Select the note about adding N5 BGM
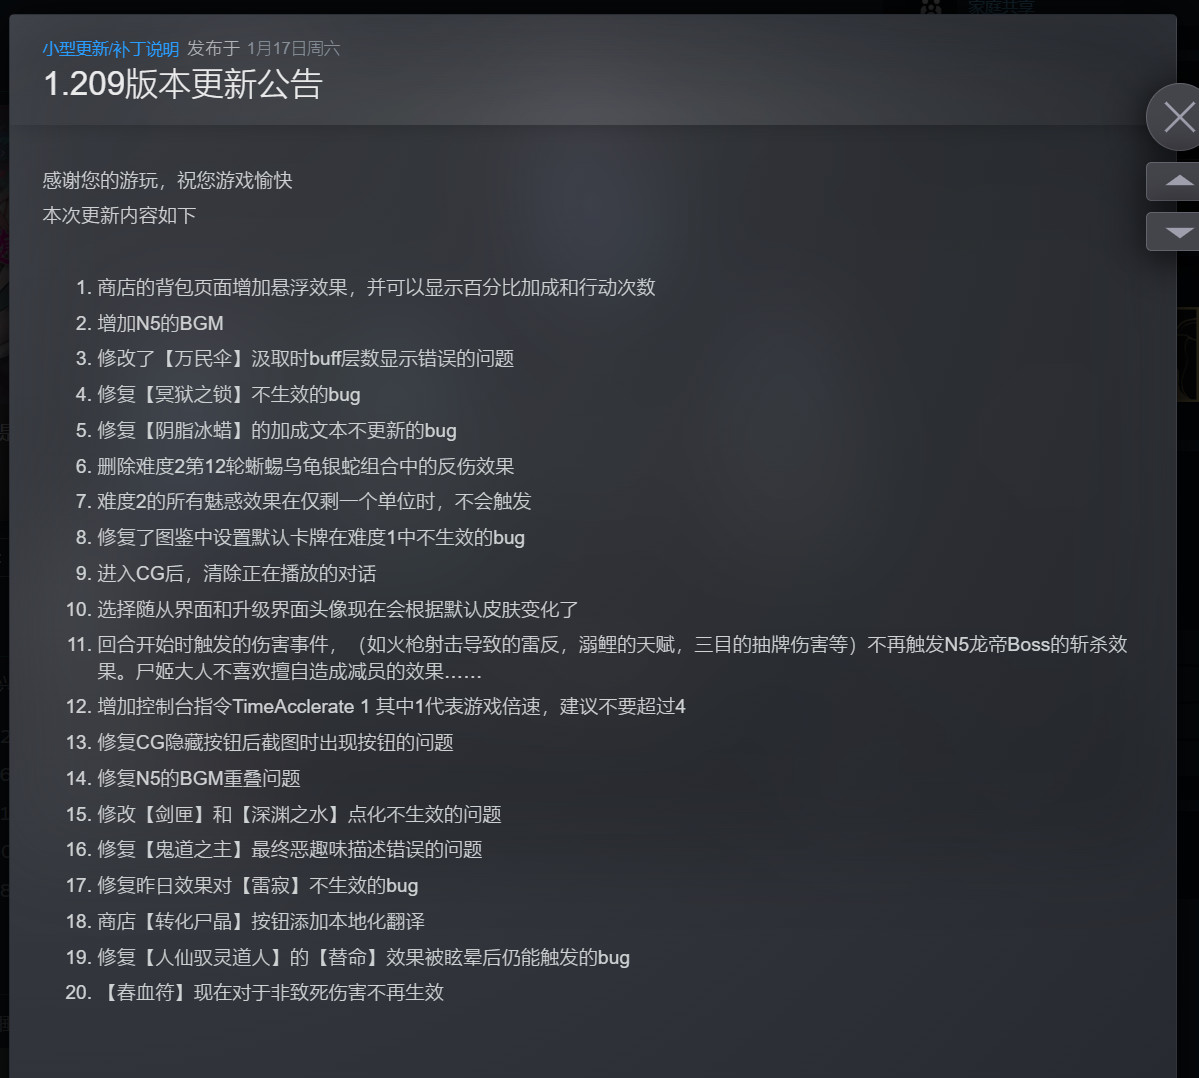Screen dimensions: 1199x1078 click(x=160, y=322)
